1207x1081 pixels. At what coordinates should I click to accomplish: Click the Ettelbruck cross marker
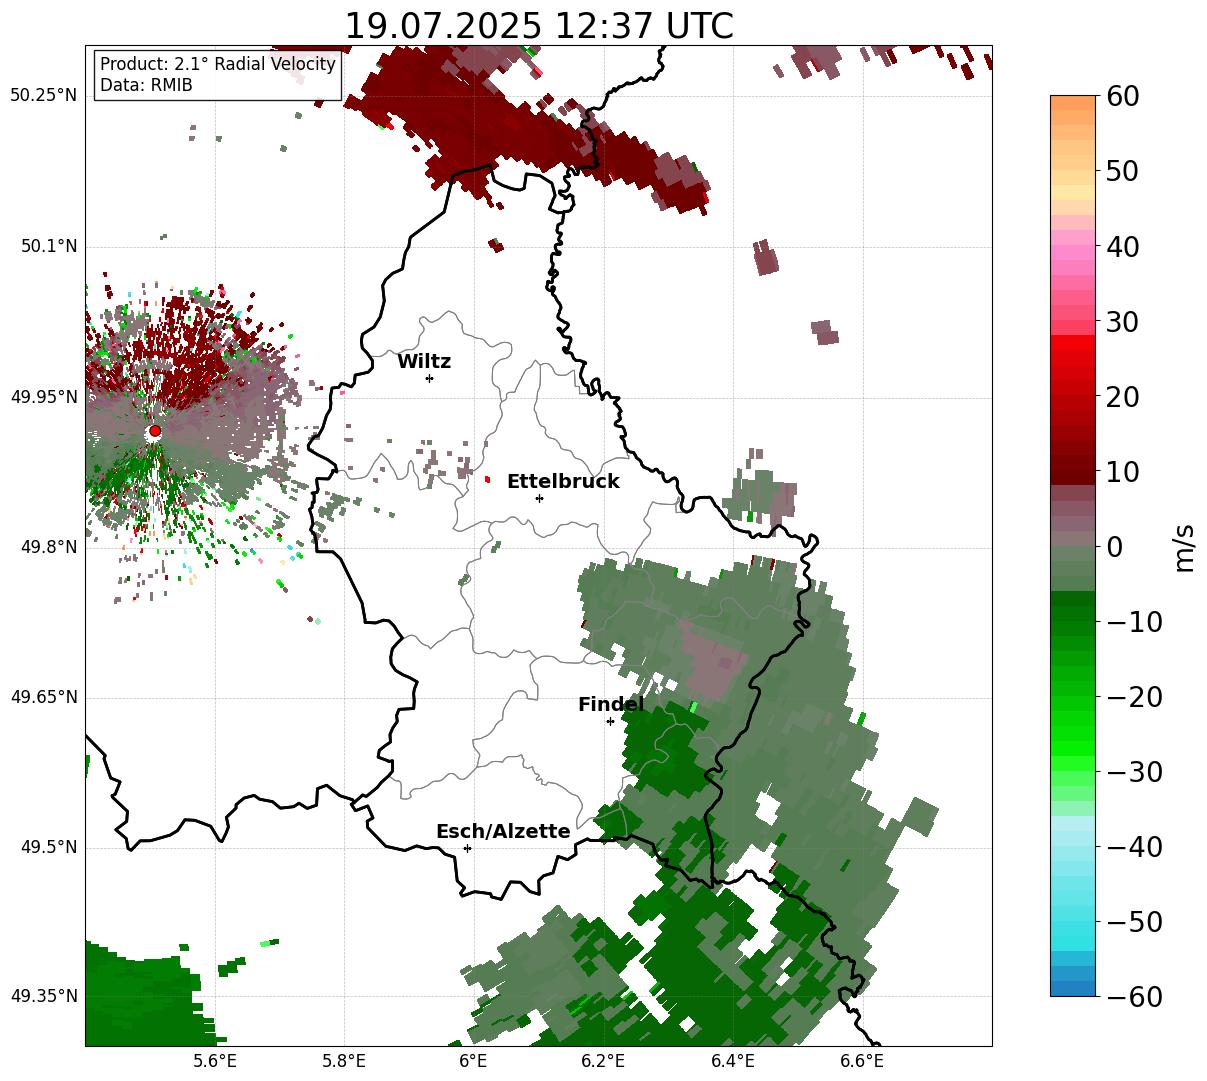pyautogui.click(x=540, y=498)
